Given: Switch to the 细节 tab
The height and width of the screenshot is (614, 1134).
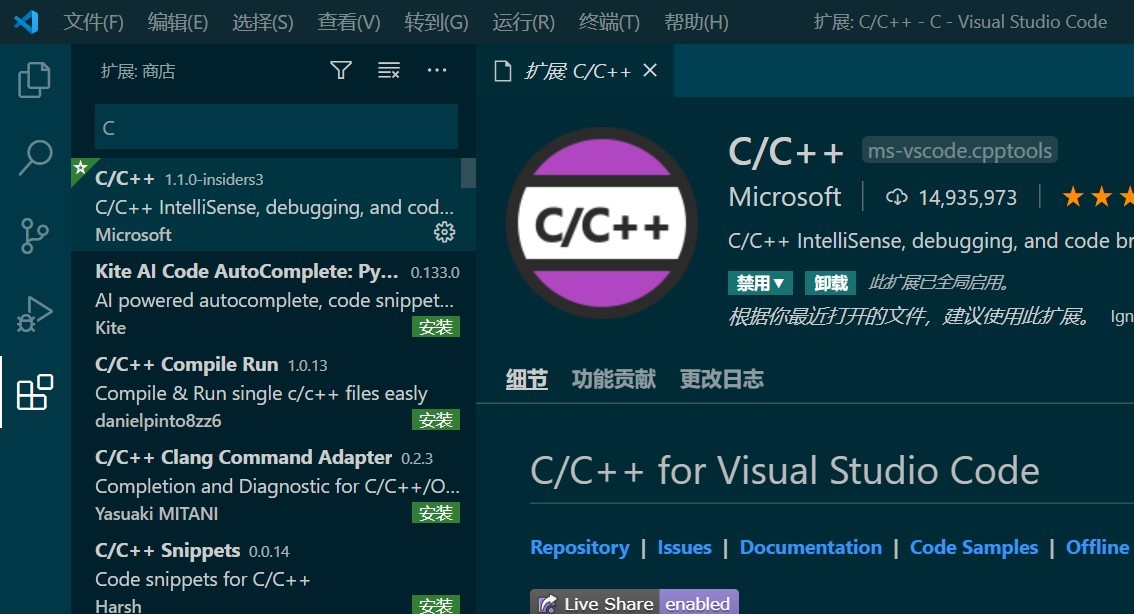Looking at the screenshot, I should (x=526, y=379).
